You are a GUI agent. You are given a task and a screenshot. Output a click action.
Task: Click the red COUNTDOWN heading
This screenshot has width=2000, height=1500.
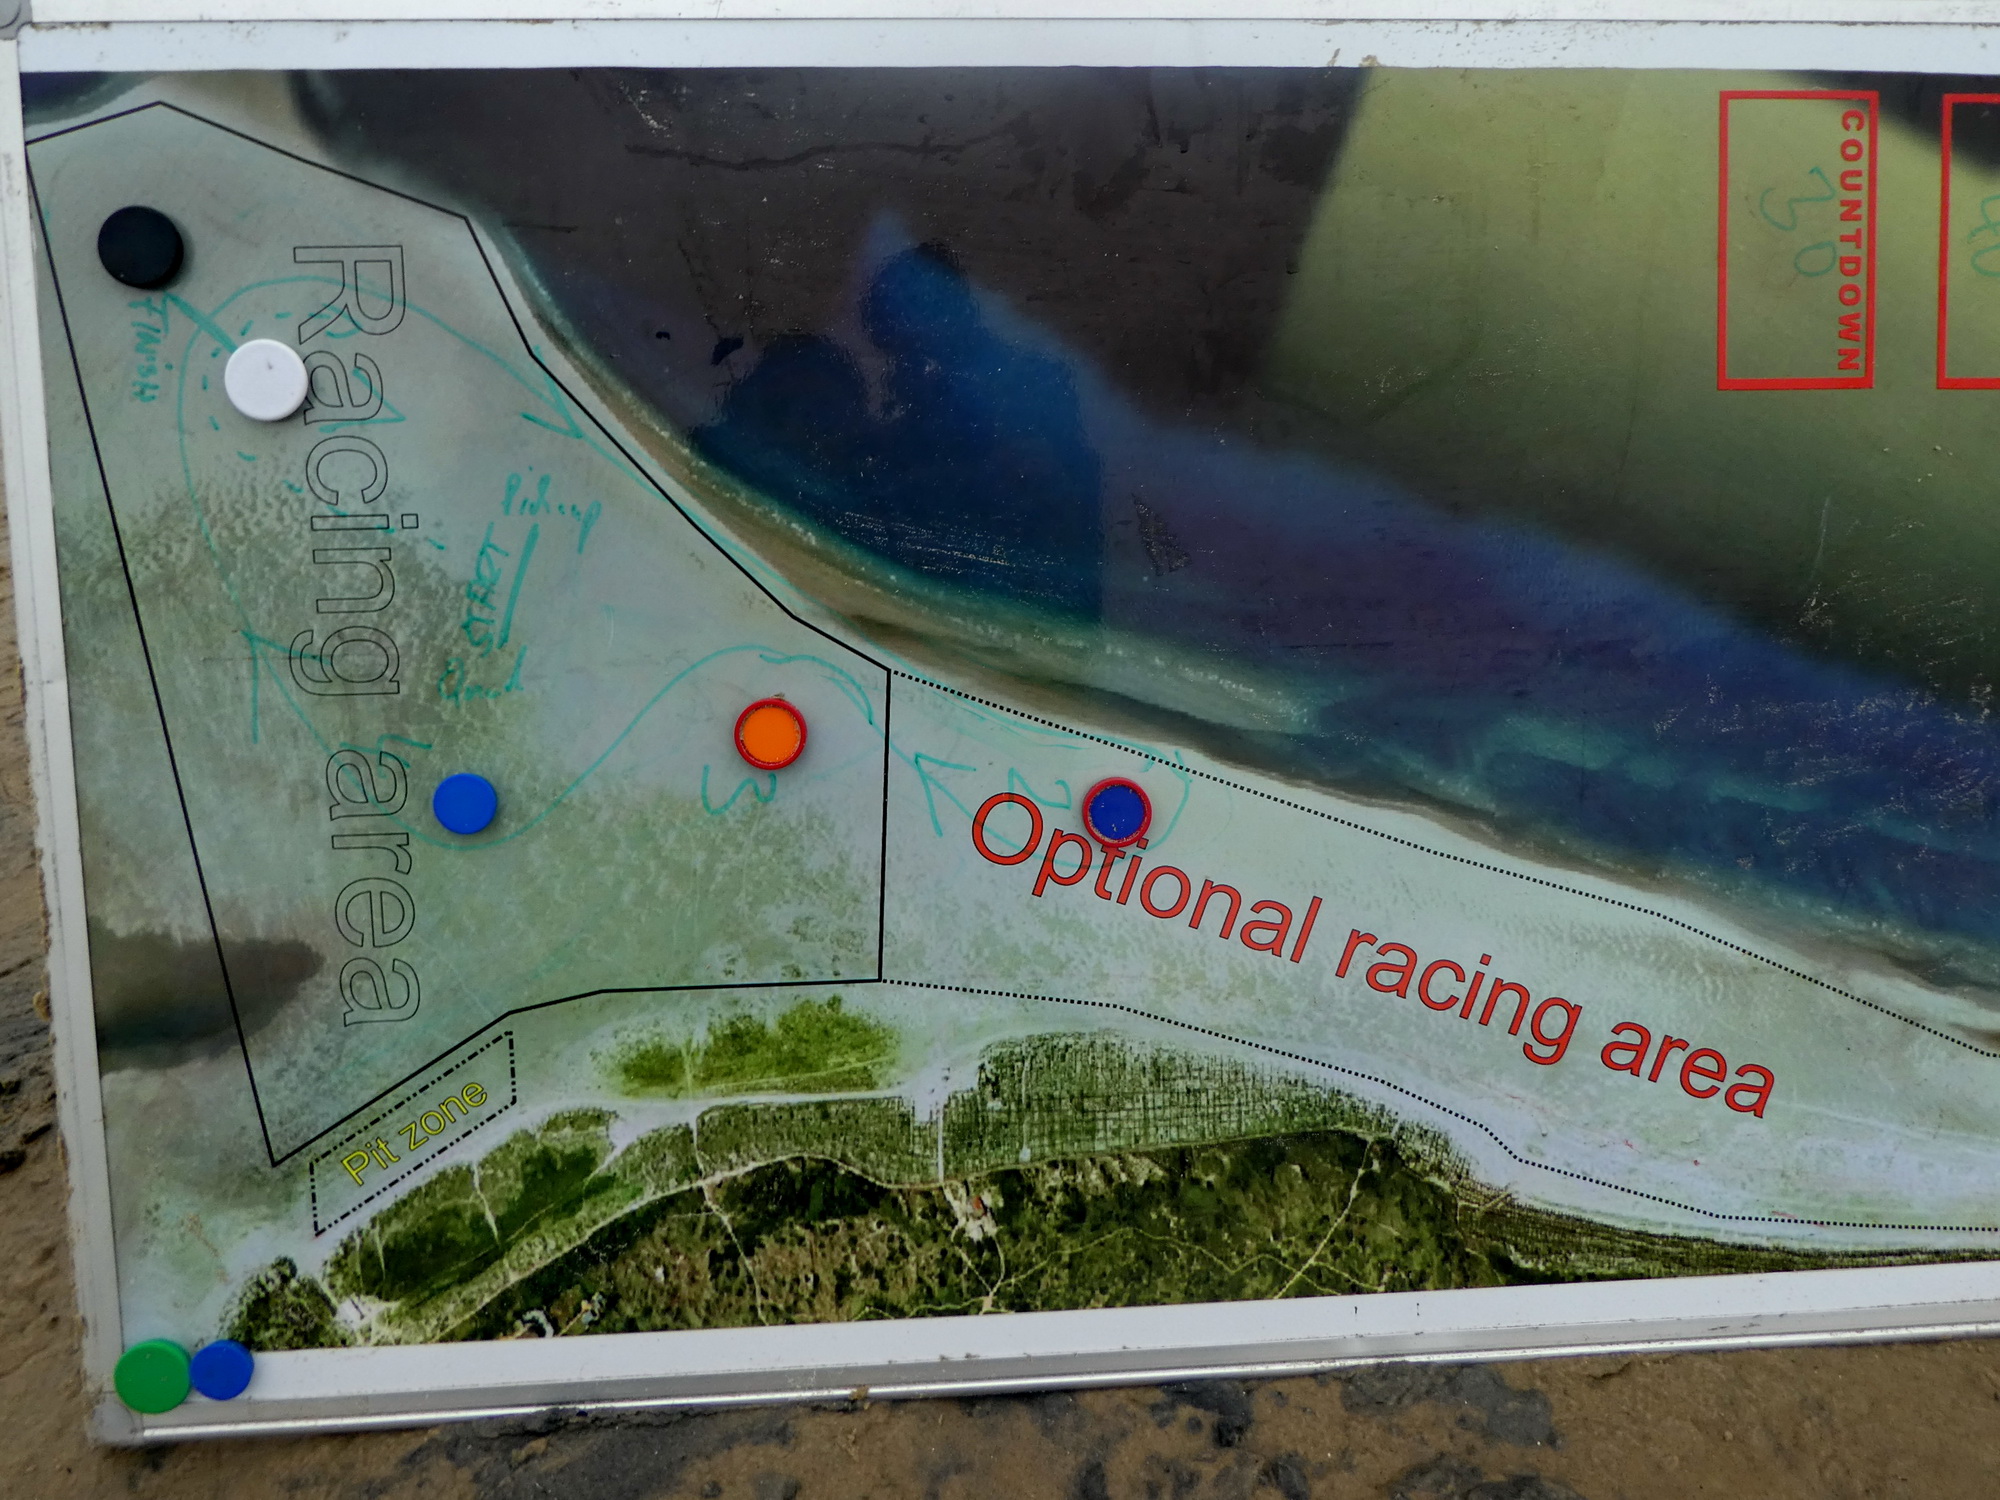(x=1852, y=240)
